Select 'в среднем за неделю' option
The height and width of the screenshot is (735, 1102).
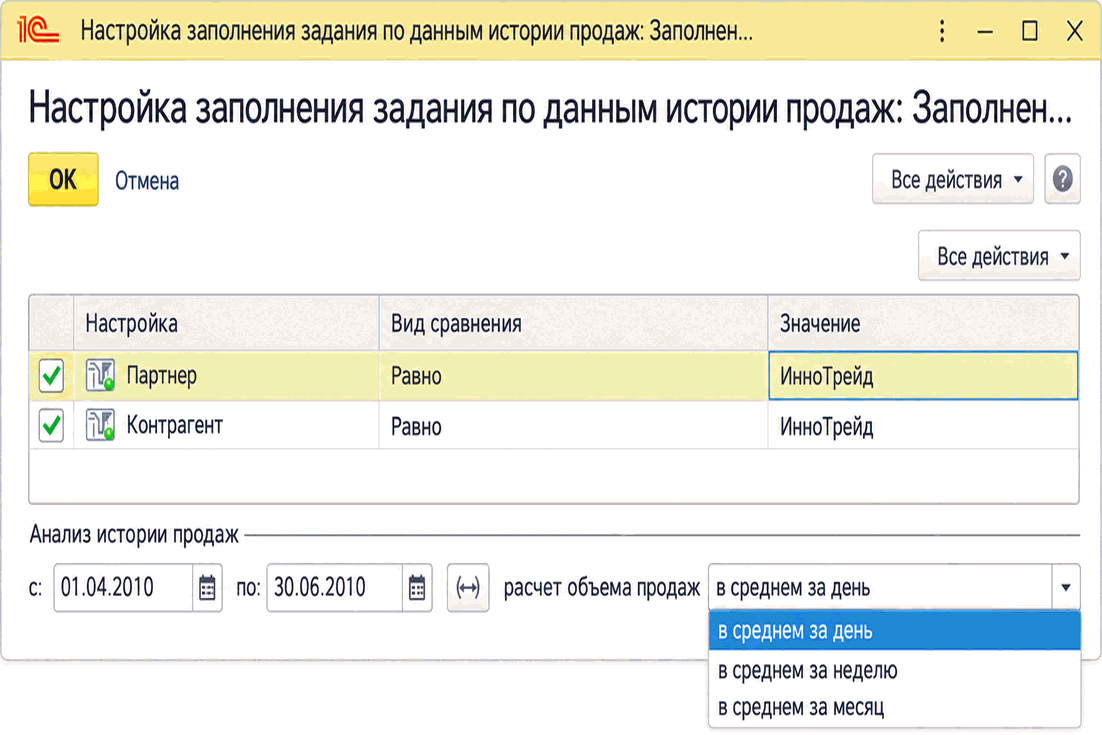point(894,670)
